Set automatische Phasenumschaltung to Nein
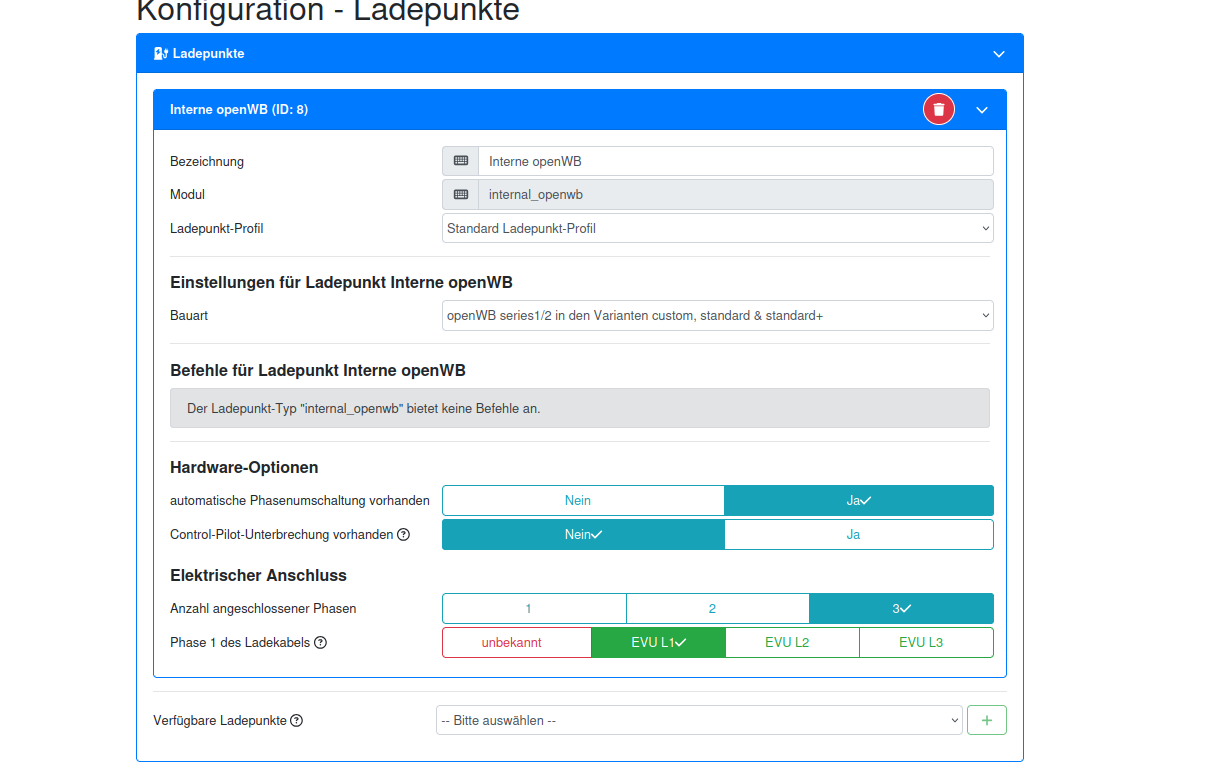This screenshot has height=765, width=1221. (583, 500)
